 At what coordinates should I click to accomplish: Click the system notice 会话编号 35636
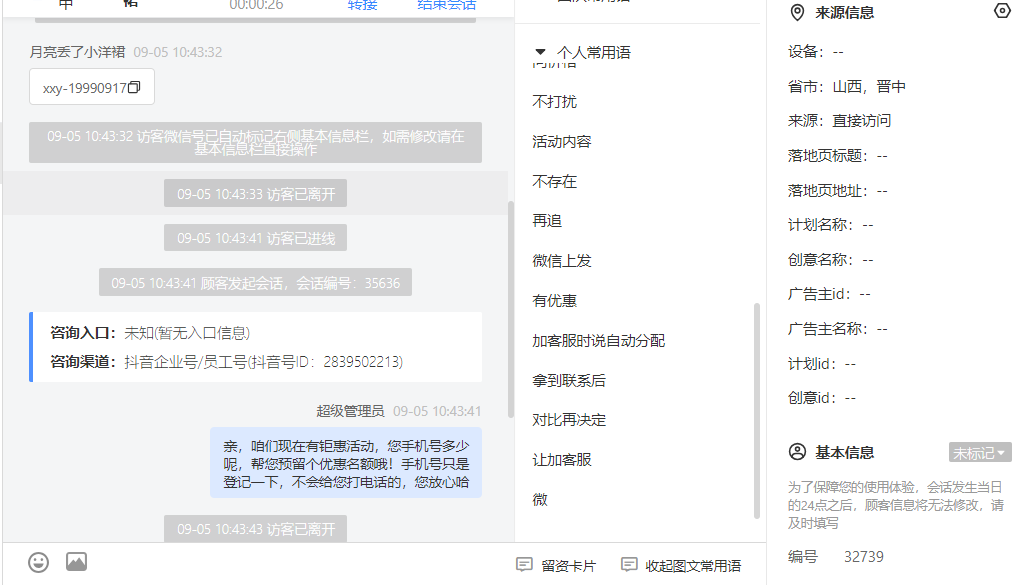click(255, 282)
